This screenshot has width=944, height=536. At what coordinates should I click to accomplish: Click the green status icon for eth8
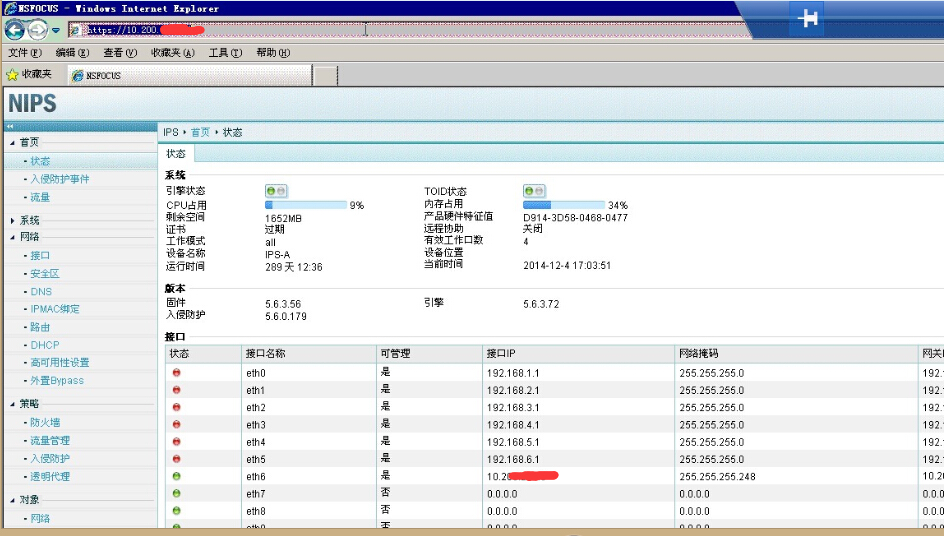pyautogui.click(x=176, y=511)
